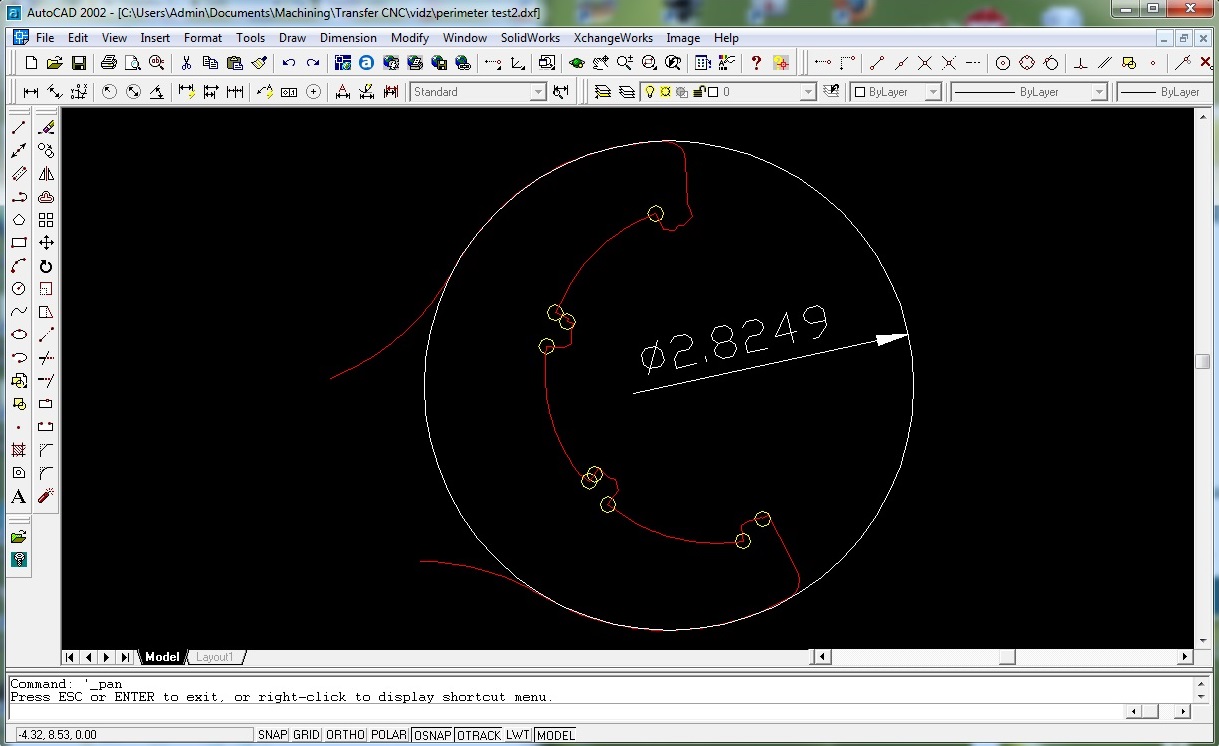Toggle SNAP mode in status bar
The width and height of the screenshot is (1219, 746).
point(272,735)
